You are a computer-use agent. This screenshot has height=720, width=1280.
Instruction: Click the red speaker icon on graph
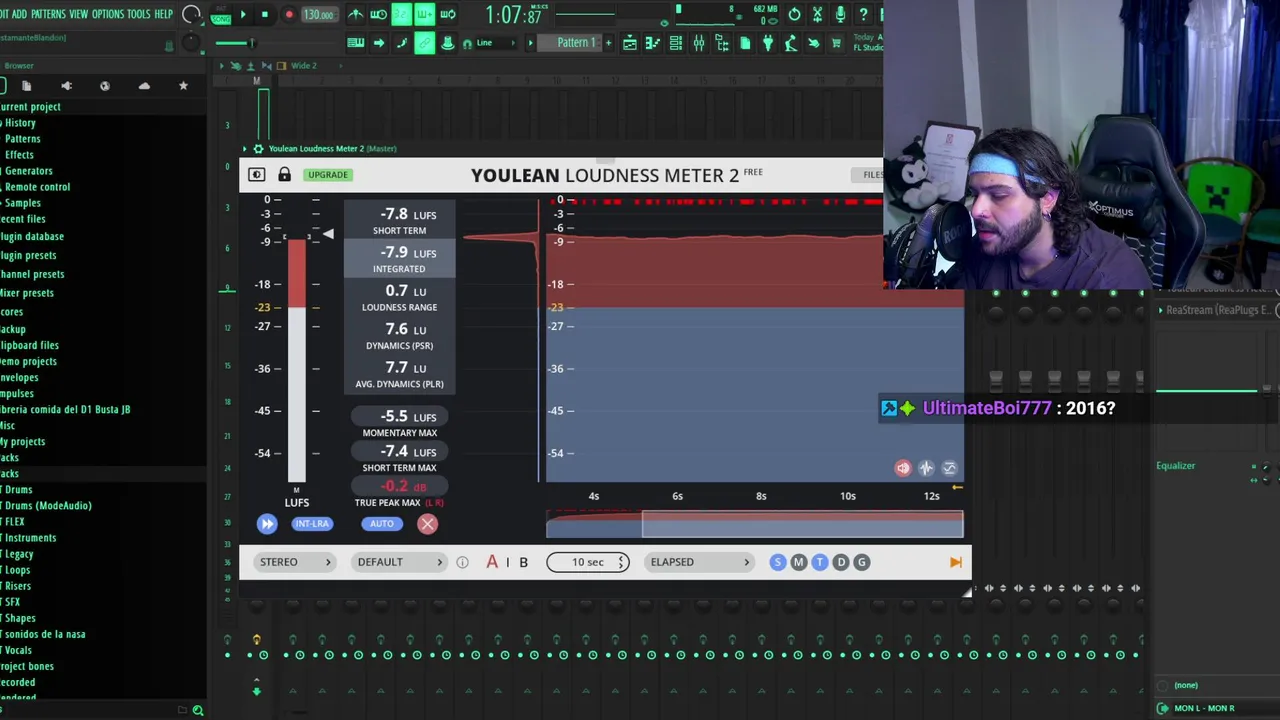click(903, 468)
